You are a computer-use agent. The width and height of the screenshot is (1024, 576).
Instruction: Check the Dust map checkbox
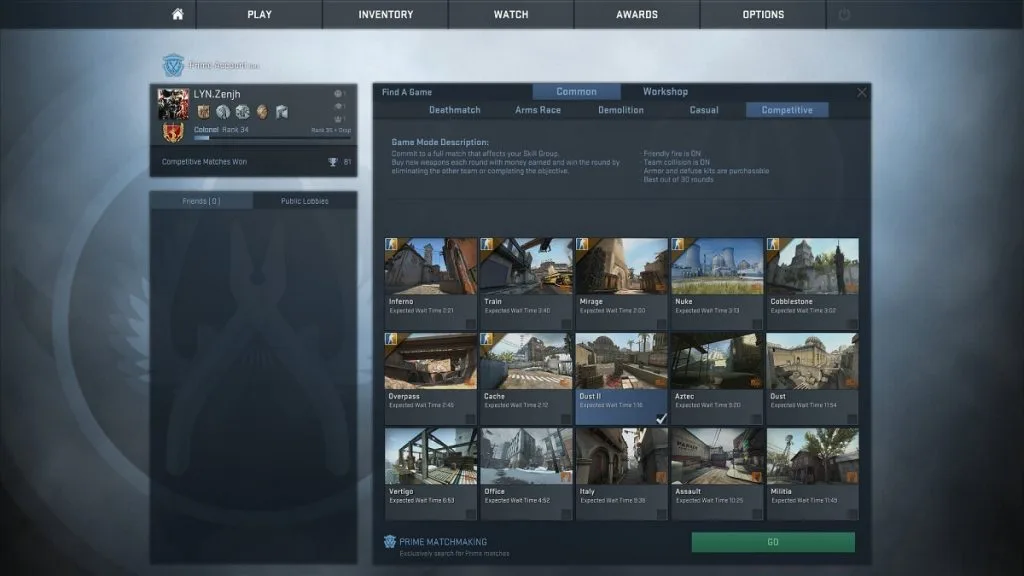(x=852, y=419)
